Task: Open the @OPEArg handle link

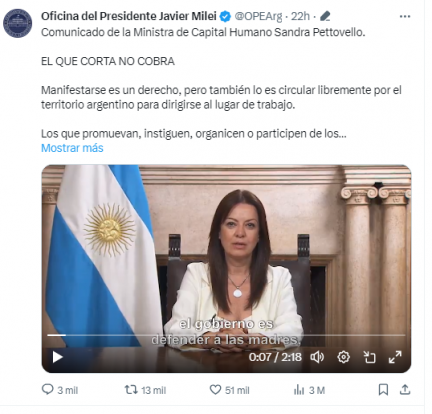Action: pyautogui.click(x=258, y=16)
